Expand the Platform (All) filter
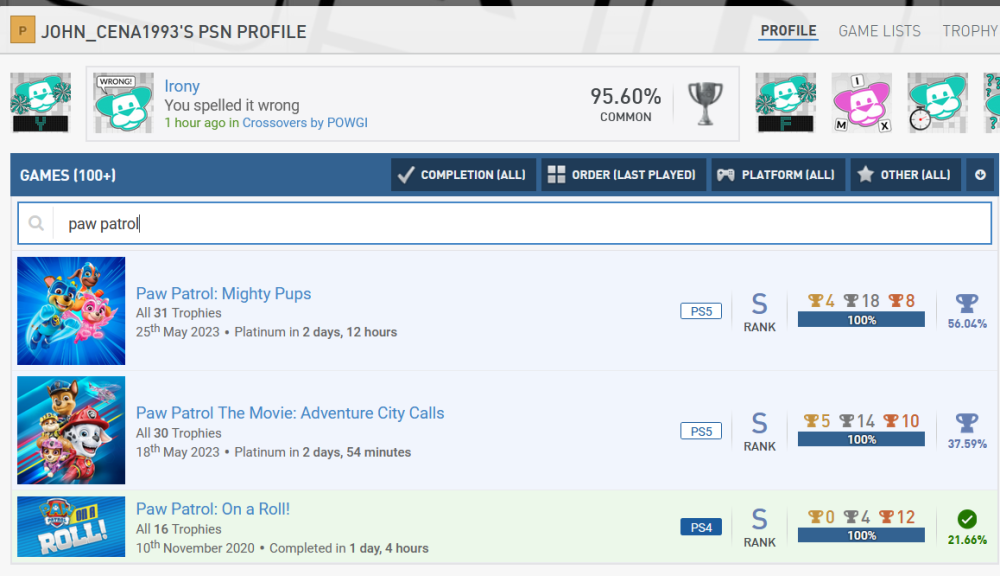Viewport: 1000px width, 576px height. (x=778, y=175)
